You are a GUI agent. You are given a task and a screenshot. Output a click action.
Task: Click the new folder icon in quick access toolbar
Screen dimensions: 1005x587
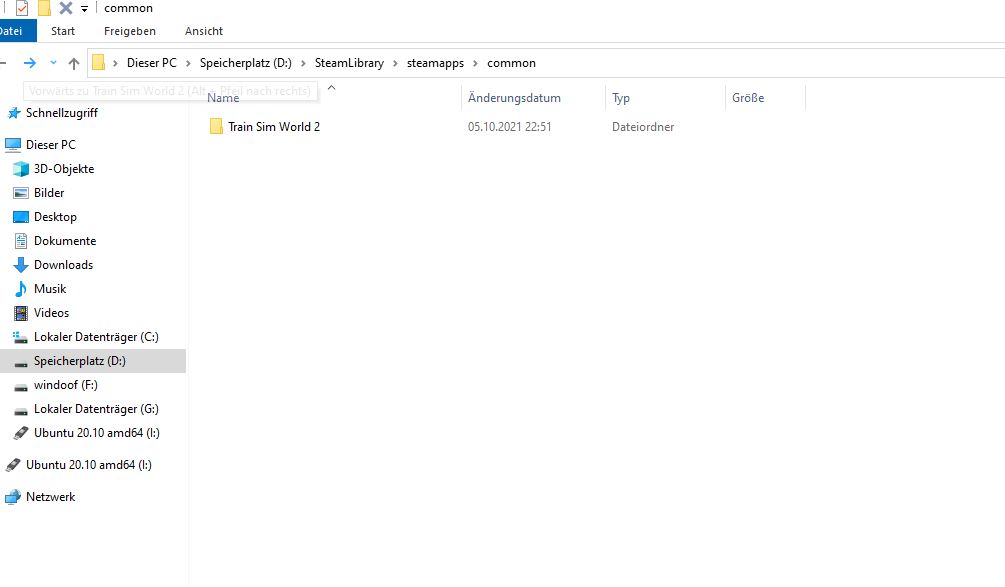[44, 8]
